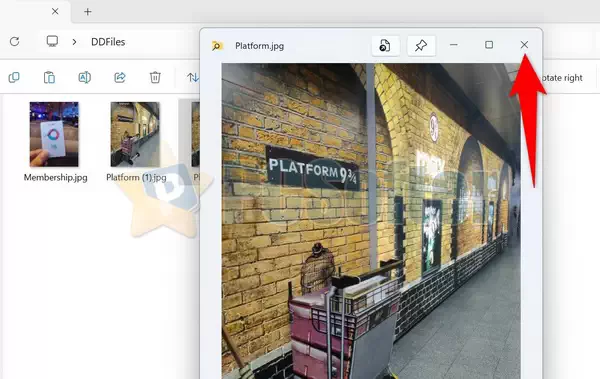Select the Membership.jpg thumbnail
Viewport: 600px width, 379px height.
(x=54, y=134)
